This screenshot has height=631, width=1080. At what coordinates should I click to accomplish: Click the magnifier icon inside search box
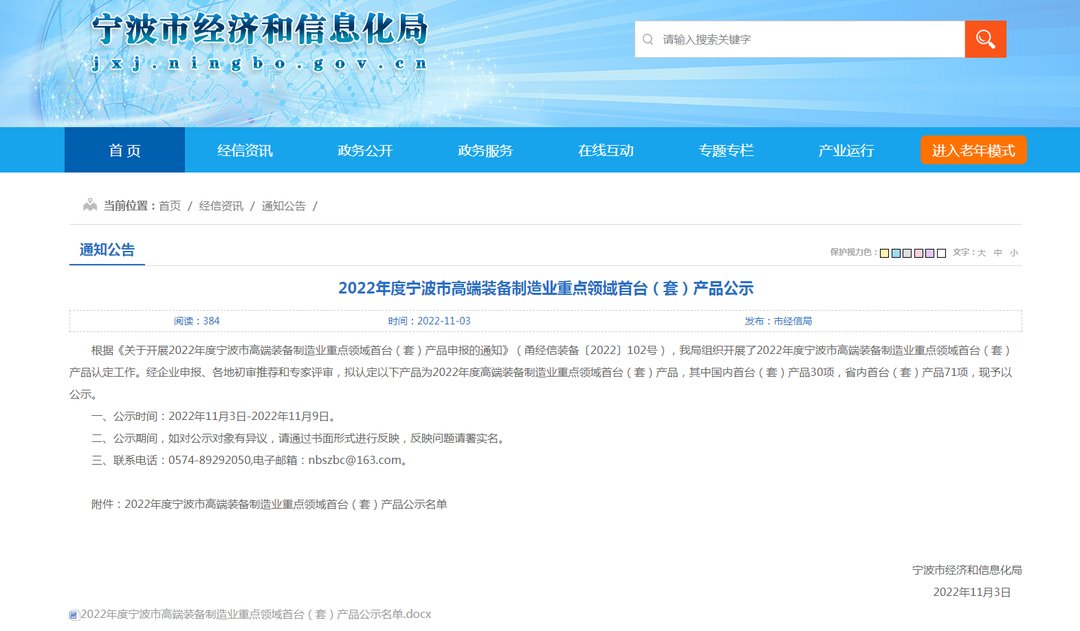pos(648,40)
